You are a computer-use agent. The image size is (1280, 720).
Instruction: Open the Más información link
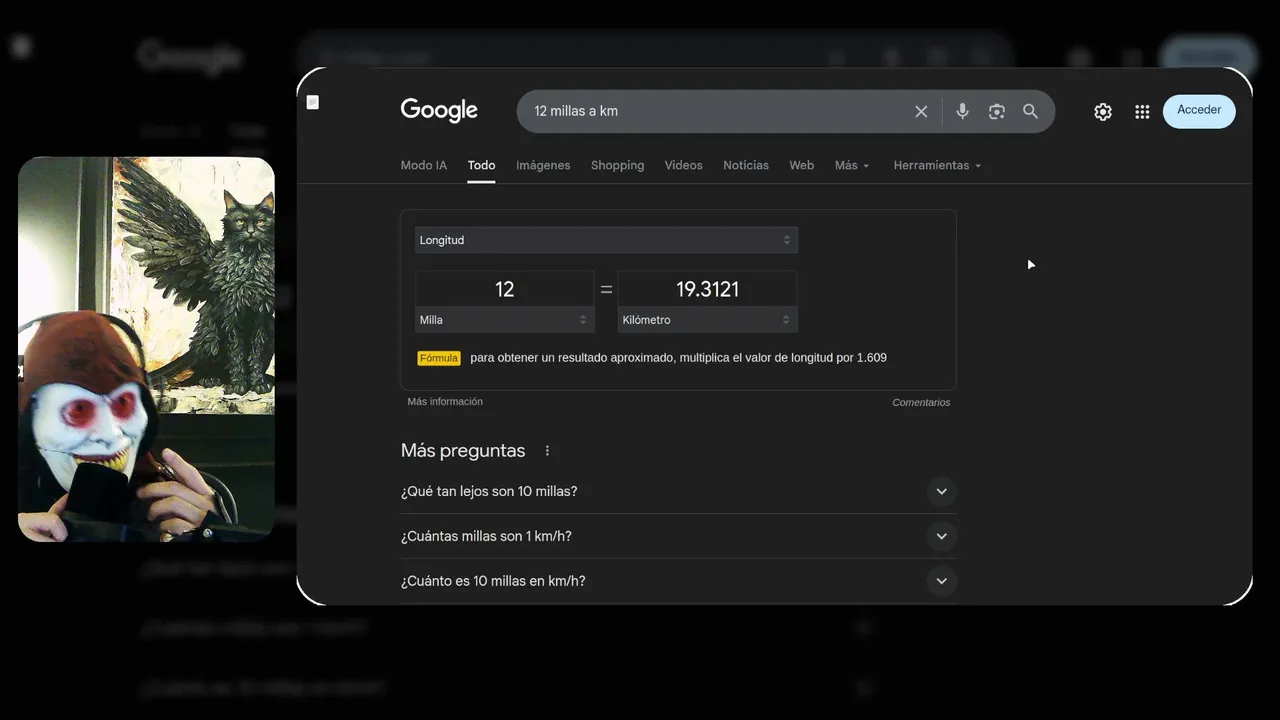point(445,402)
